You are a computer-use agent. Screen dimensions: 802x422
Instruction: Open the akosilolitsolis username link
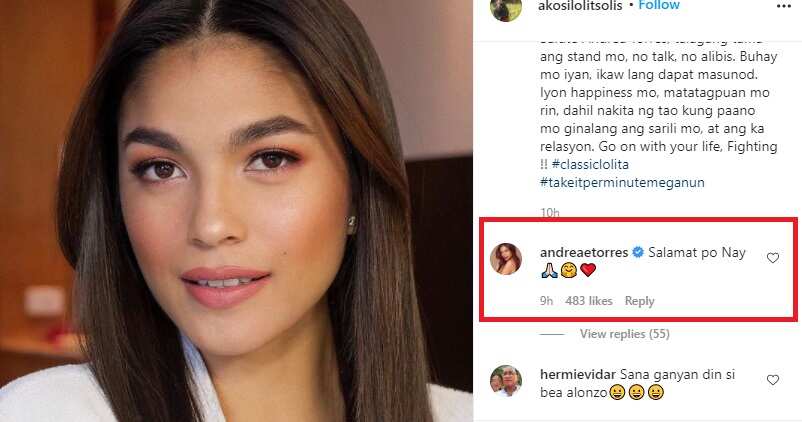[580, 6]
